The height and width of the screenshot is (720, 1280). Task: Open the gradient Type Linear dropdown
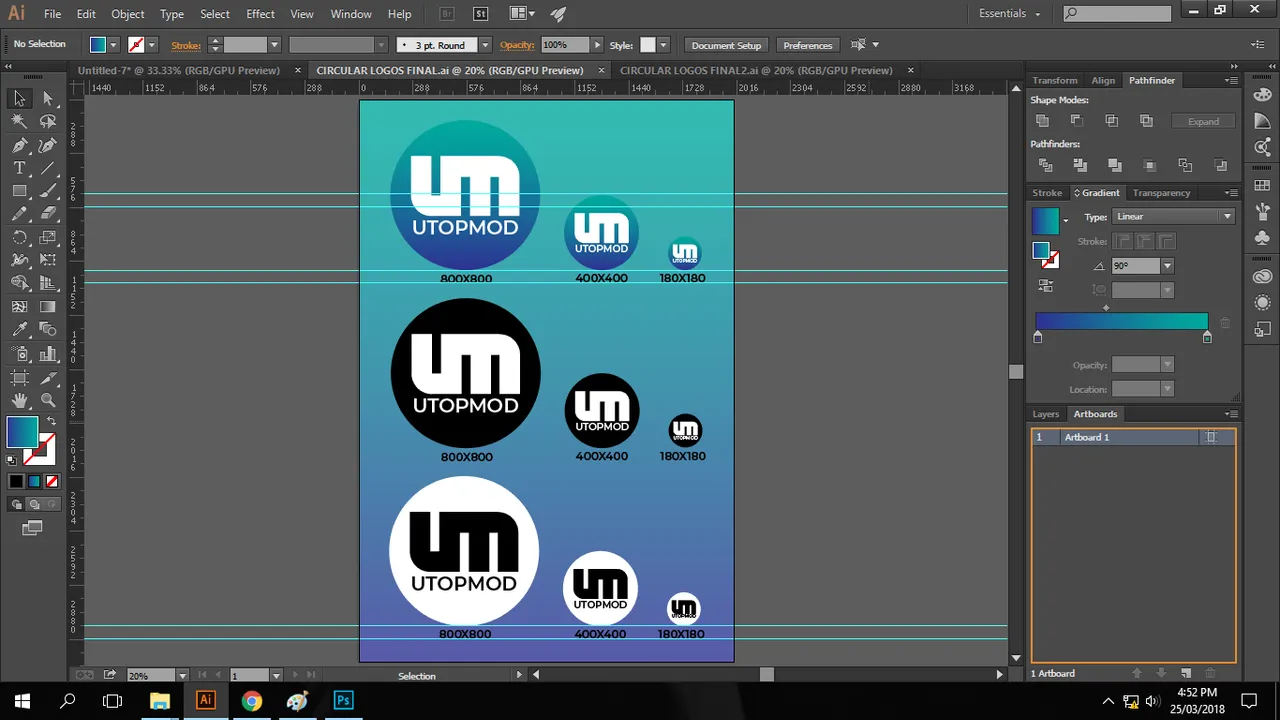tap(1173, 217)
